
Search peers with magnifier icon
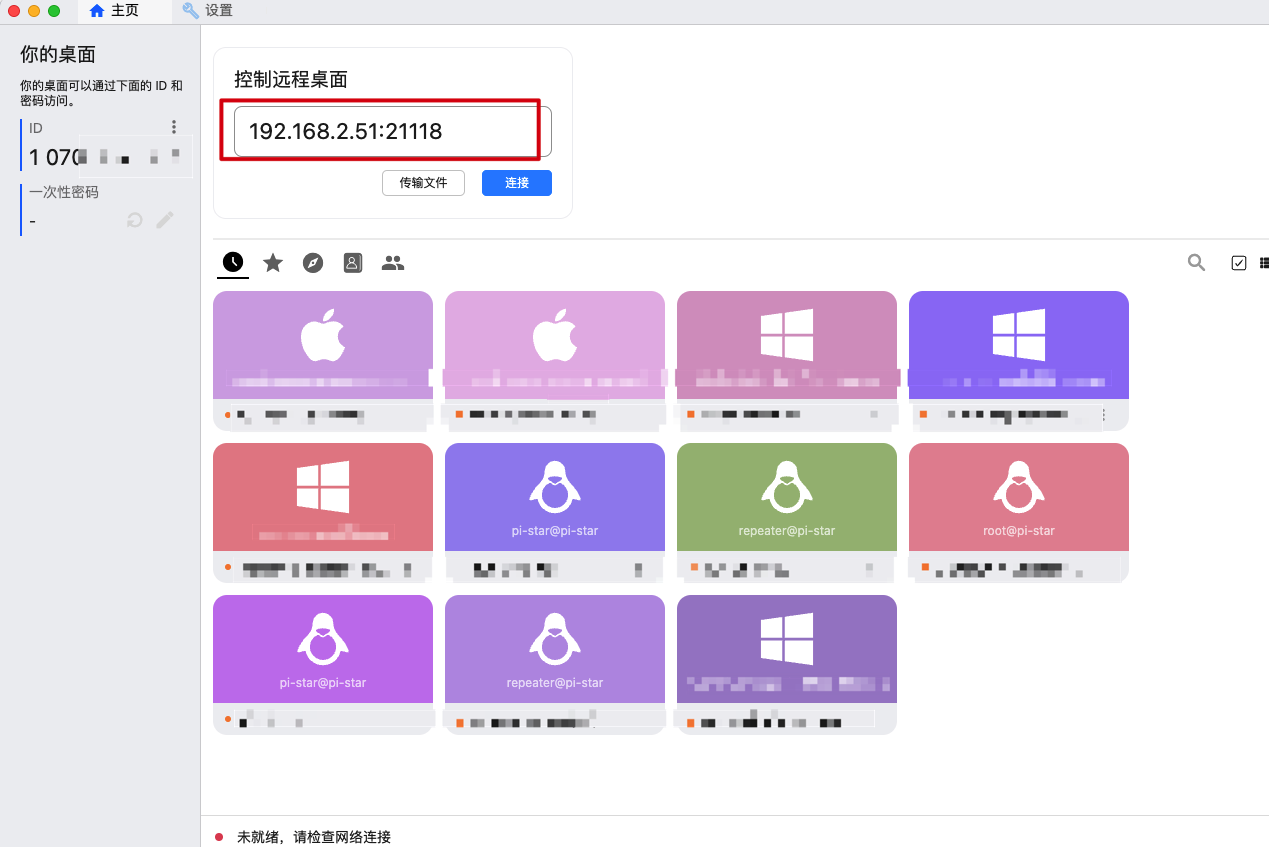coord(1196,262)
